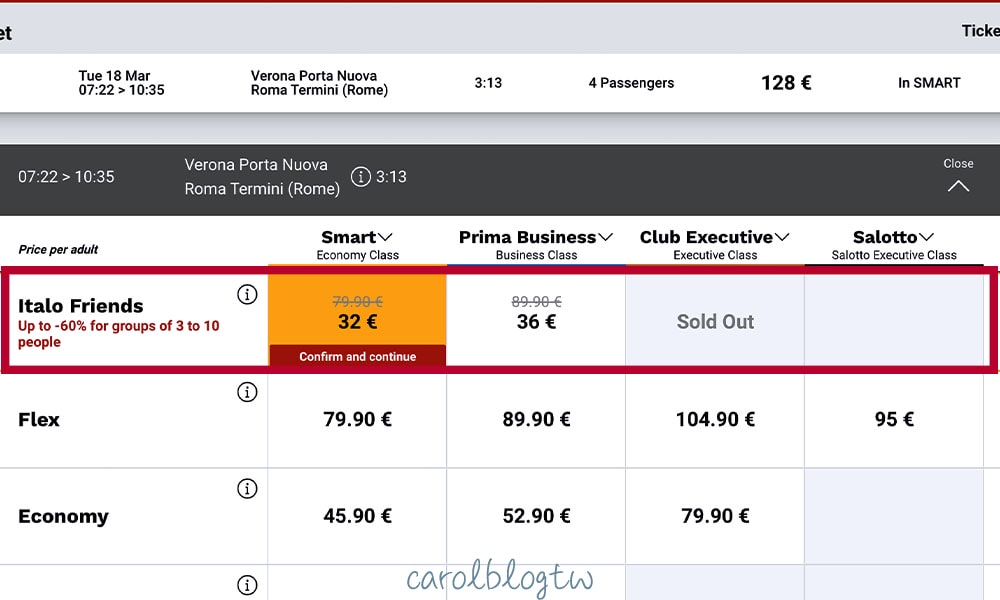The width and height of the screenshot is (1000, 600).
Task: Select Economy Smart 45.90 € fare
Action: (x=358, y=516)
